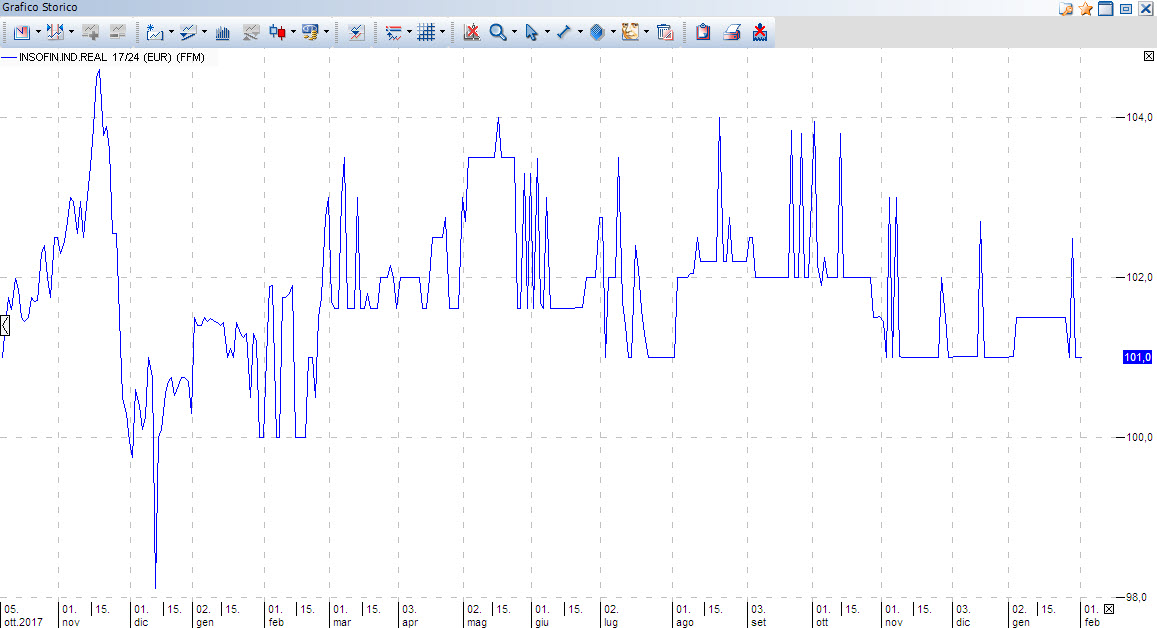Open the line drawing tool dropdown arrow
Screen dimensions: 1157x628
coord(579,32)
